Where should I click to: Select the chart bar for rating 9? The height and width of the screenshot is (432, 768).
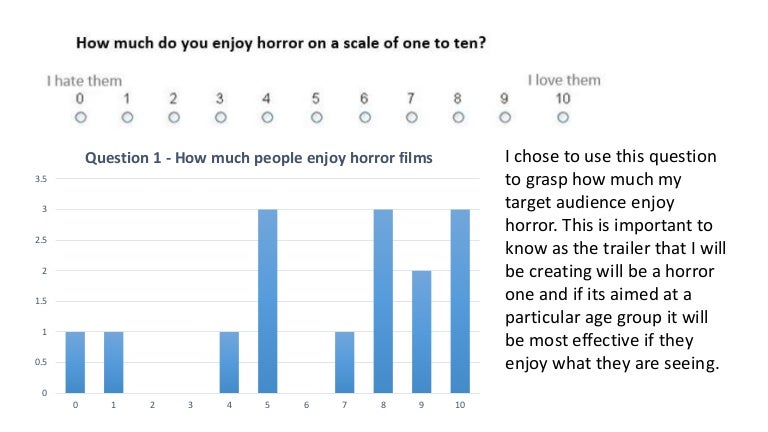pos(422,331)
